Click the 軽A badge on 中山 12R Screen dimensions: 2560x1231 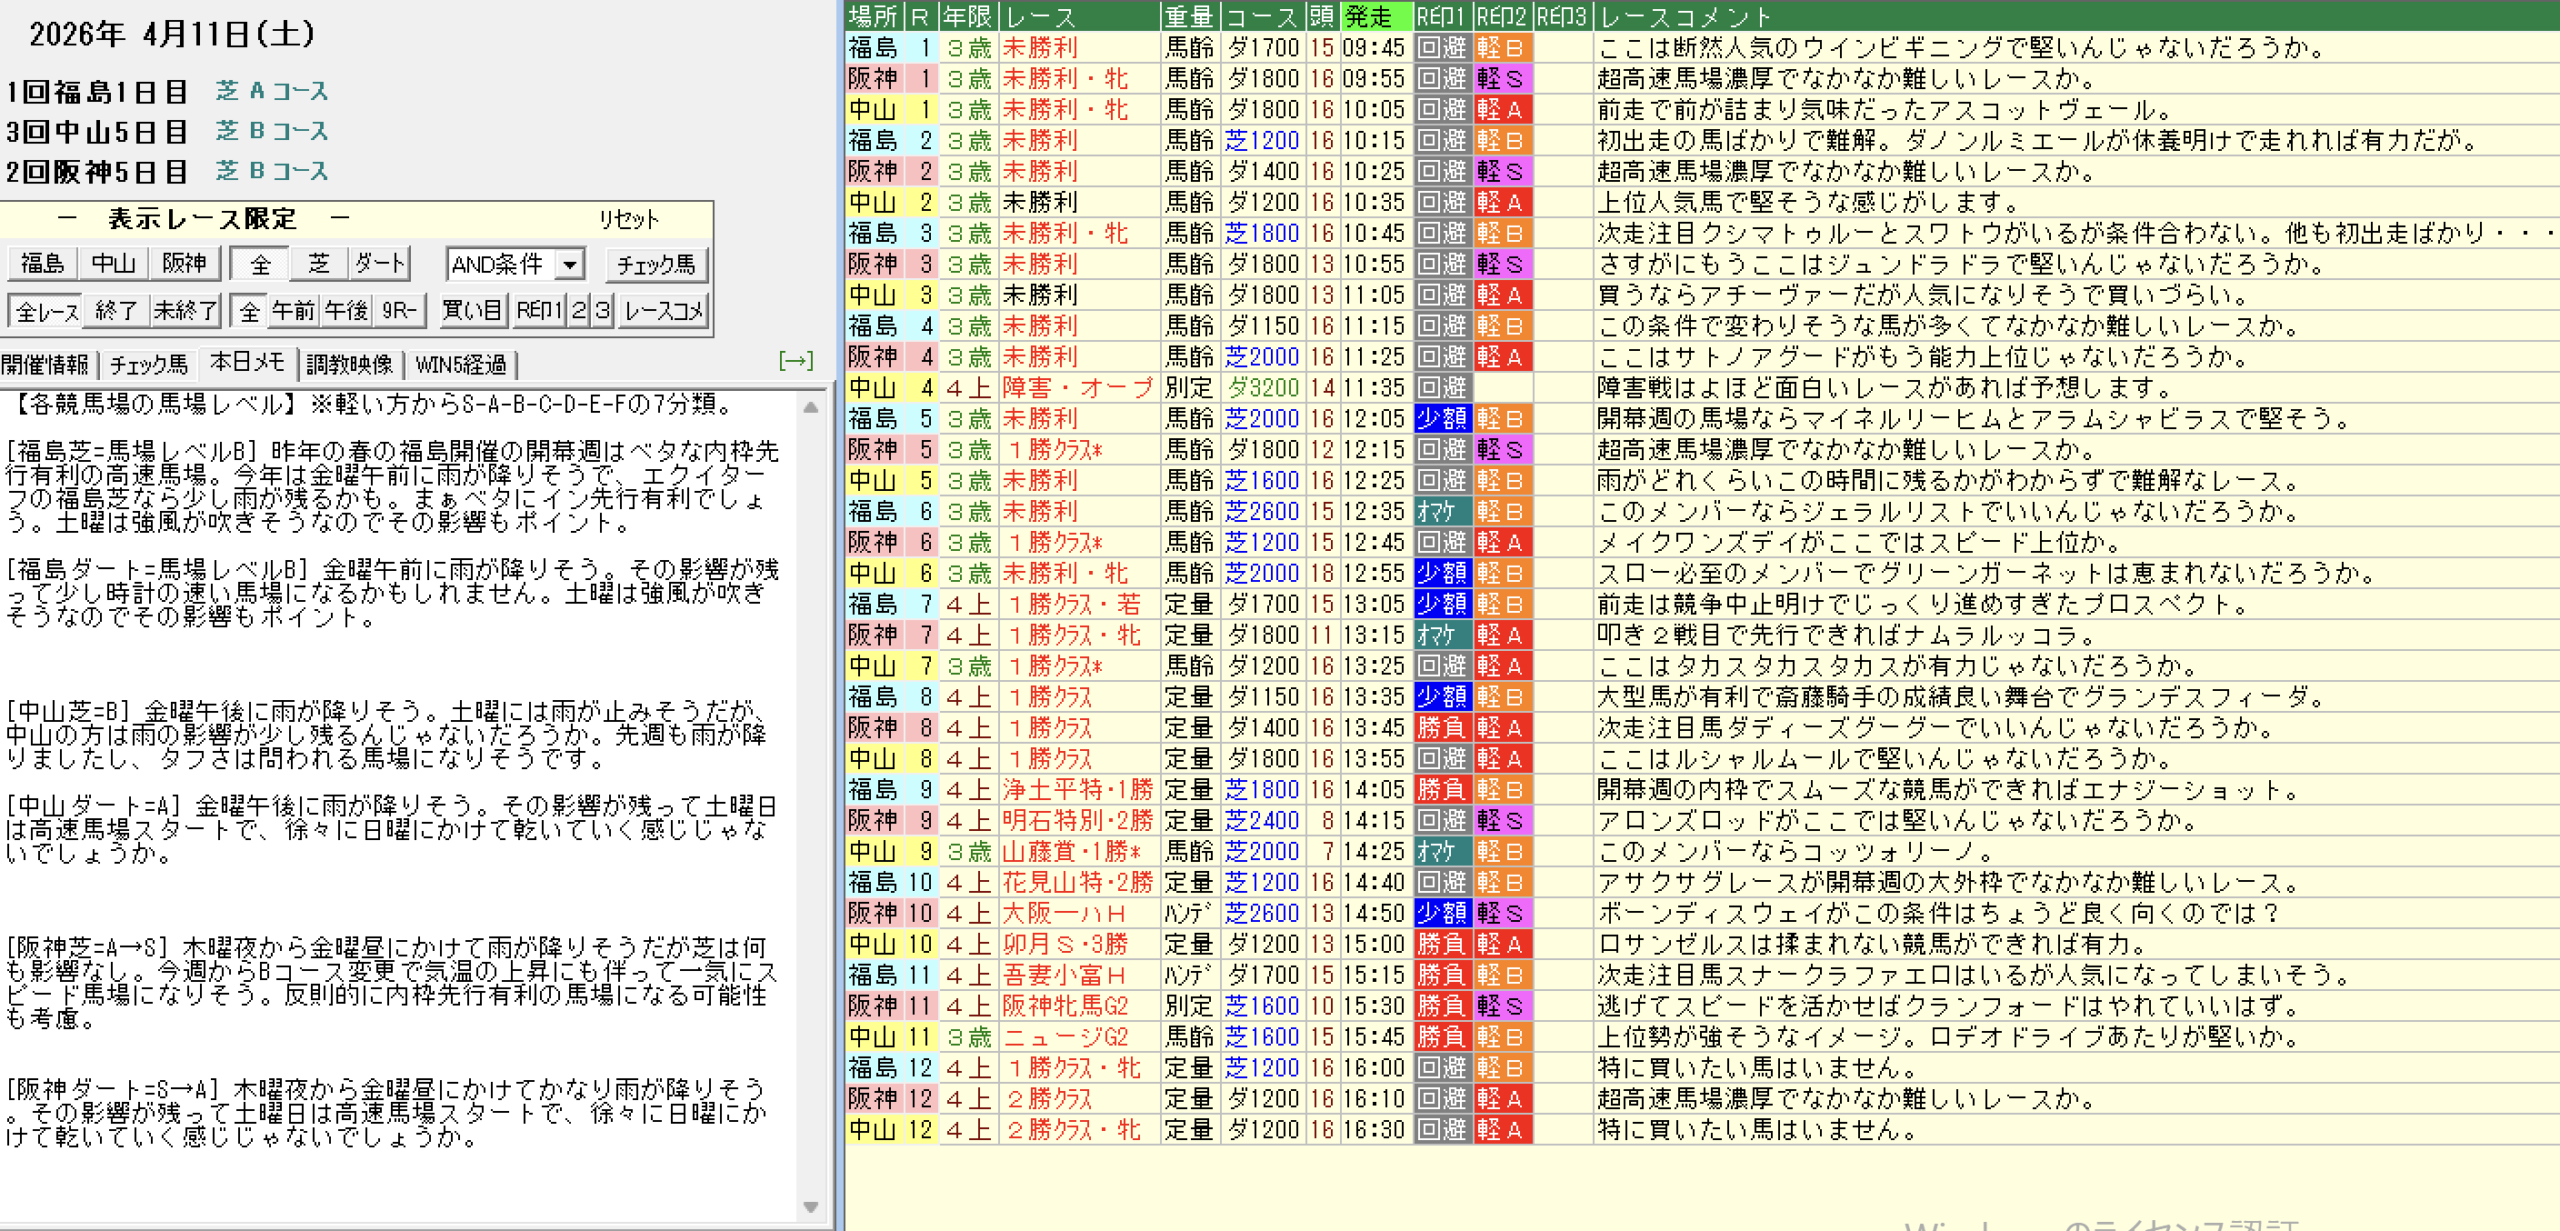coord(1502,1130)
